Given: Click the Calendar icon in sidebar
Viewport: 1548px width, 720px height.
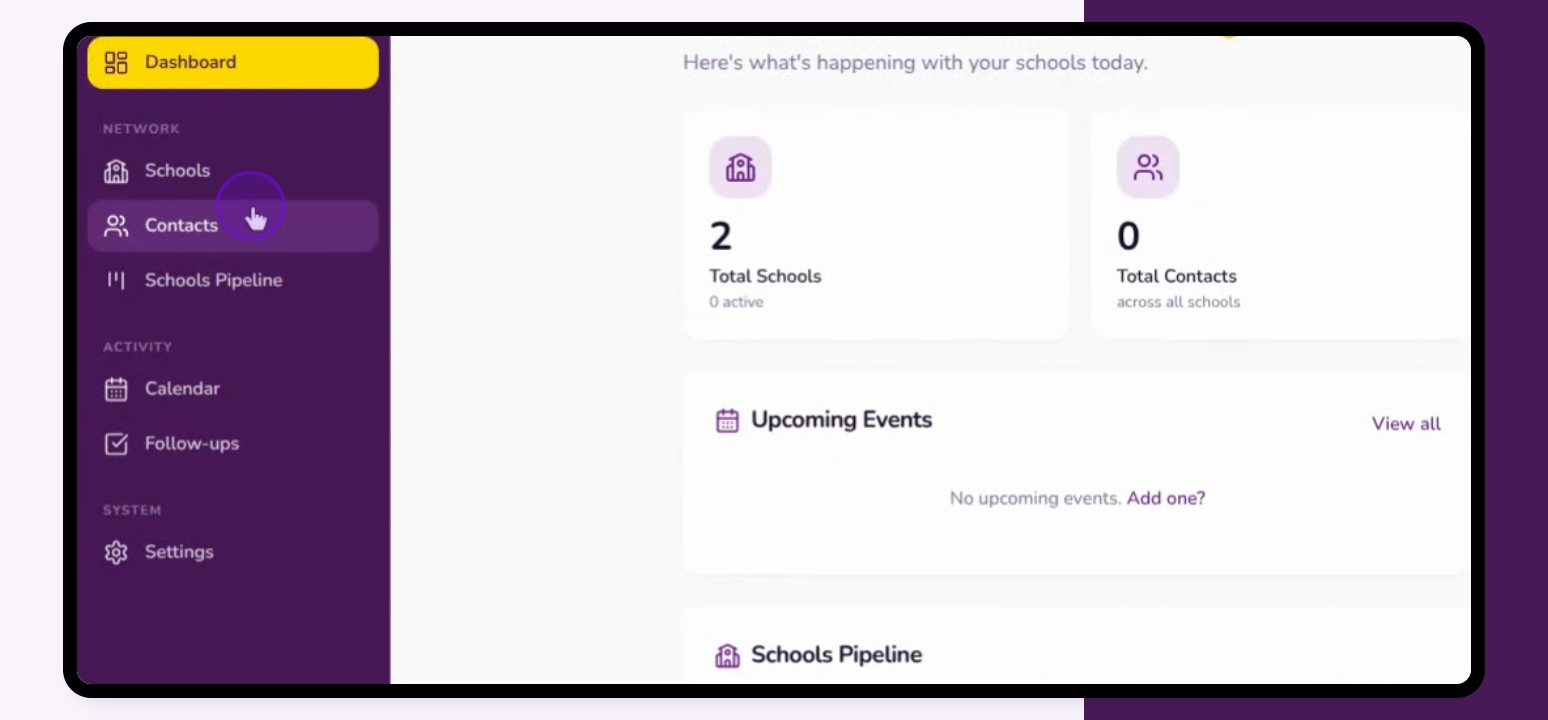Looking at the screenshot, I should [x=117, y=389].
